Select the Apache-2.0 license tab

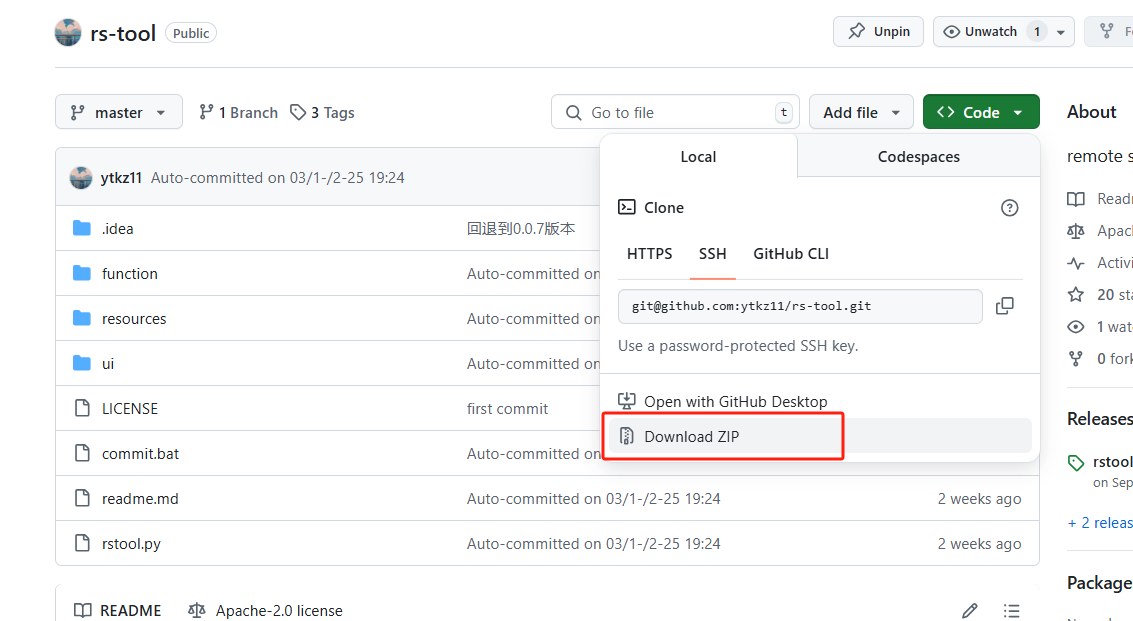tap(265, 610)
